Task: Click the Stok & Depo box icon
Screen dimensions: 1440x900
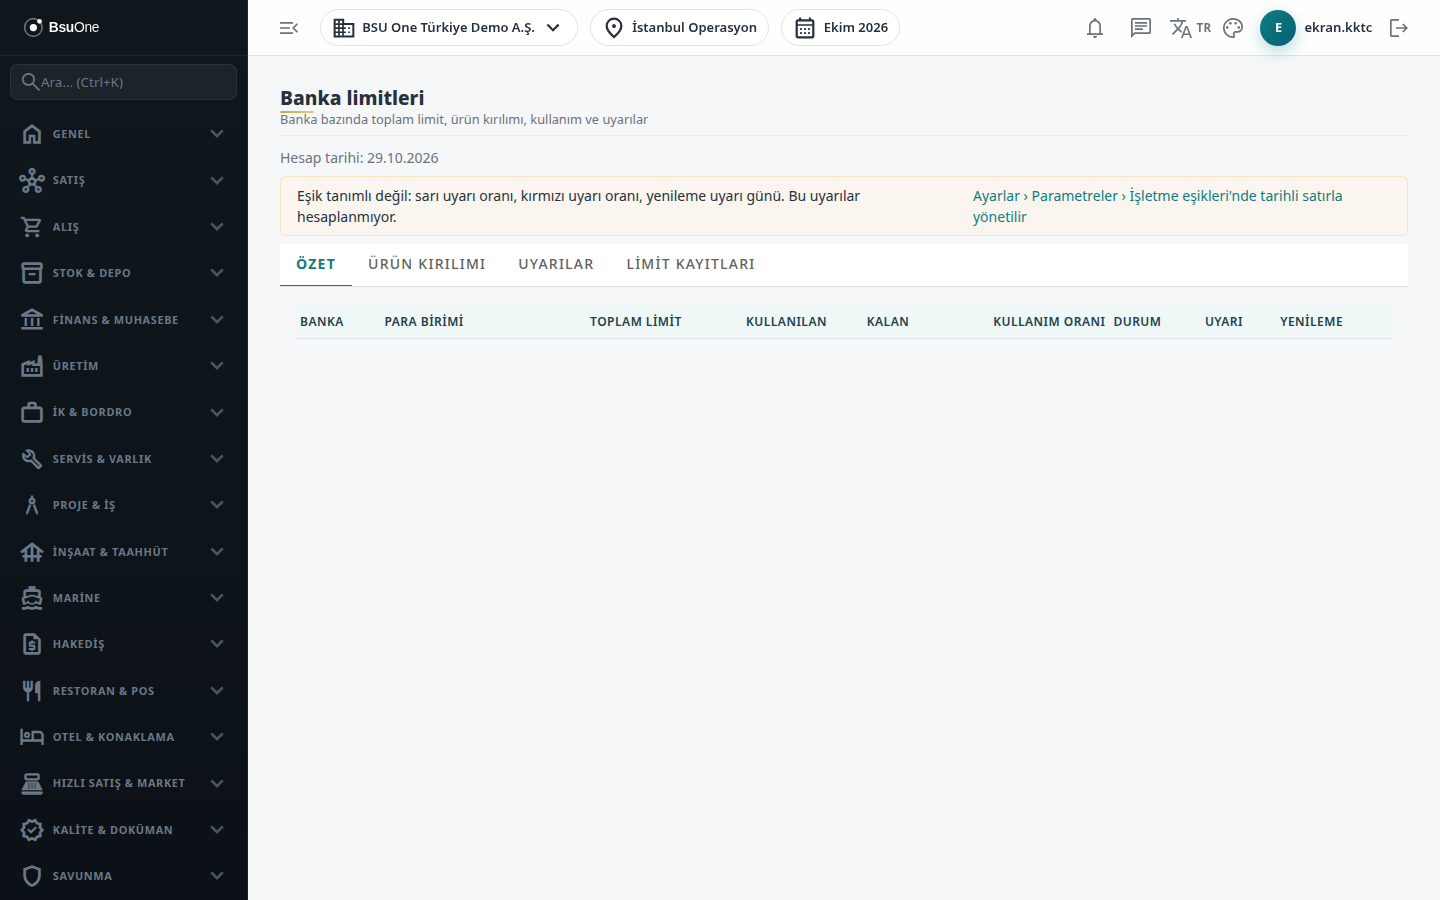Action: point(32,273)
